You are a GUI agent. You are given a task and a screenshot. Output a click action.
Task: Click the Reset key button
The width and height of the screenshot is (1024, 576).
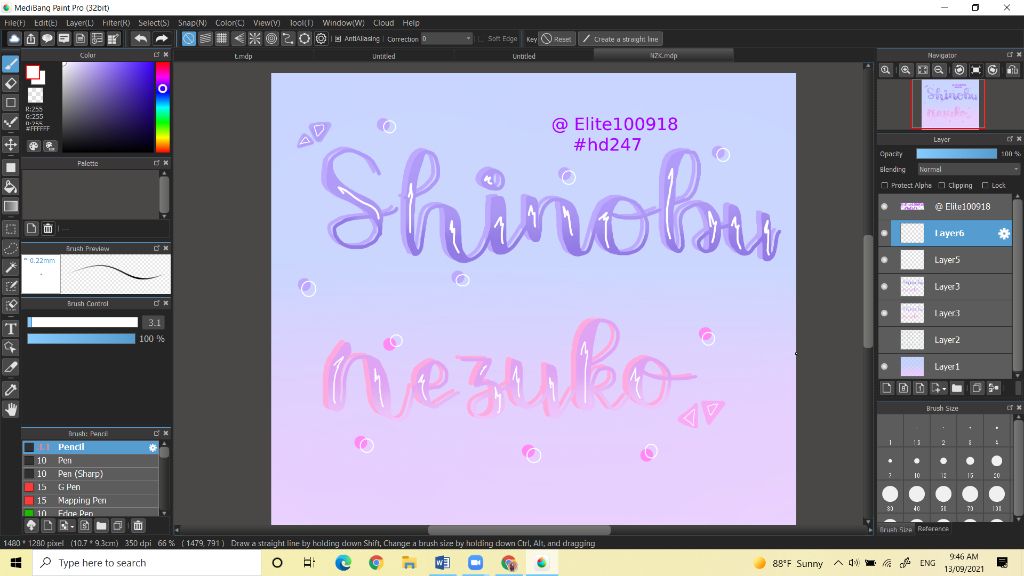(556, 39)
